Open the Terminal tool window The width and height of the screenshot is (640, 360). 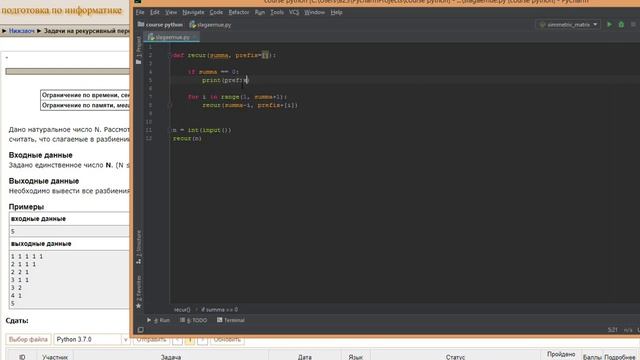tap(231, 320)
